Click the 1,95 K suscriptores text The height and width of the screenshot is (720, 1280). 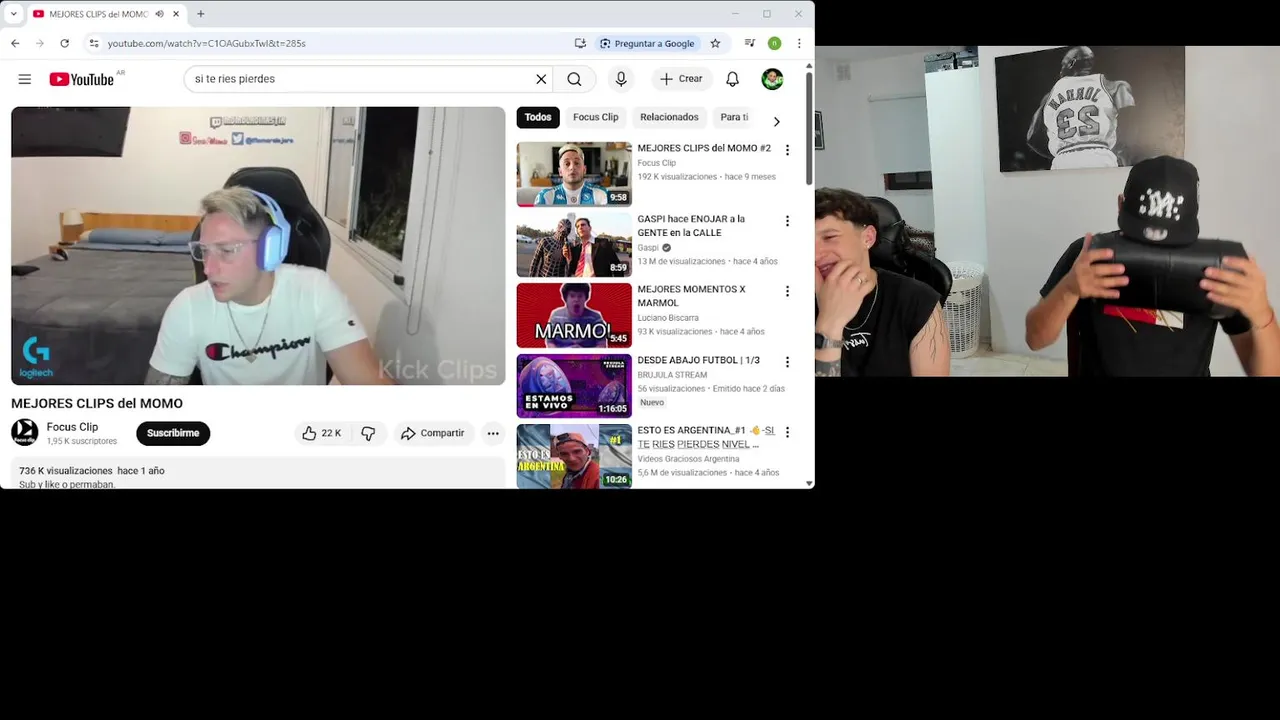[x=82, y=441]
